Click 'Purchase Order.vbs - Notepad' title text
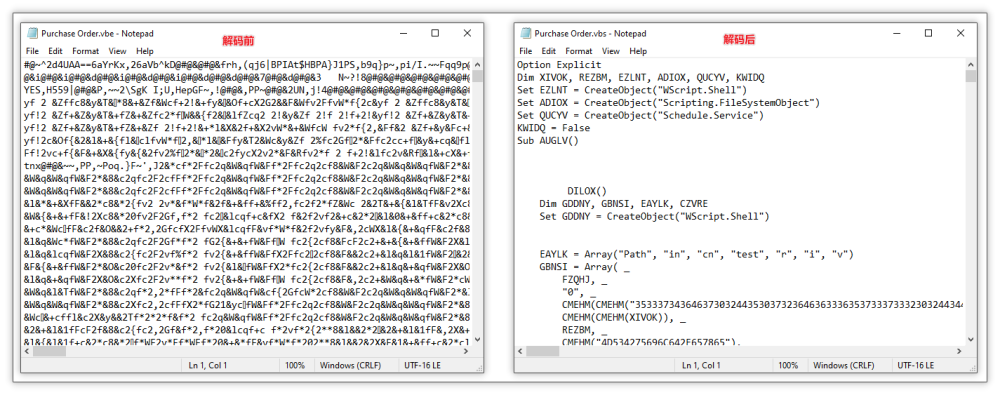1000x395 pixels. point(591,33)
